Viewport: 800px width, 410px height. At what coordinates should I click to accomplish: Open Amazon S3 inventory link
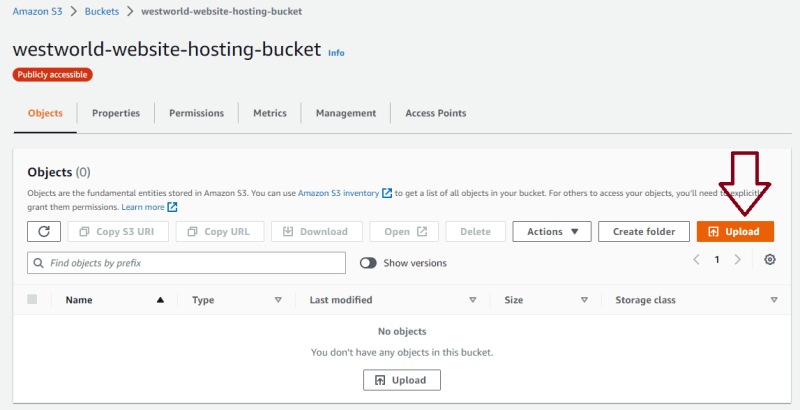pos(338,193)
